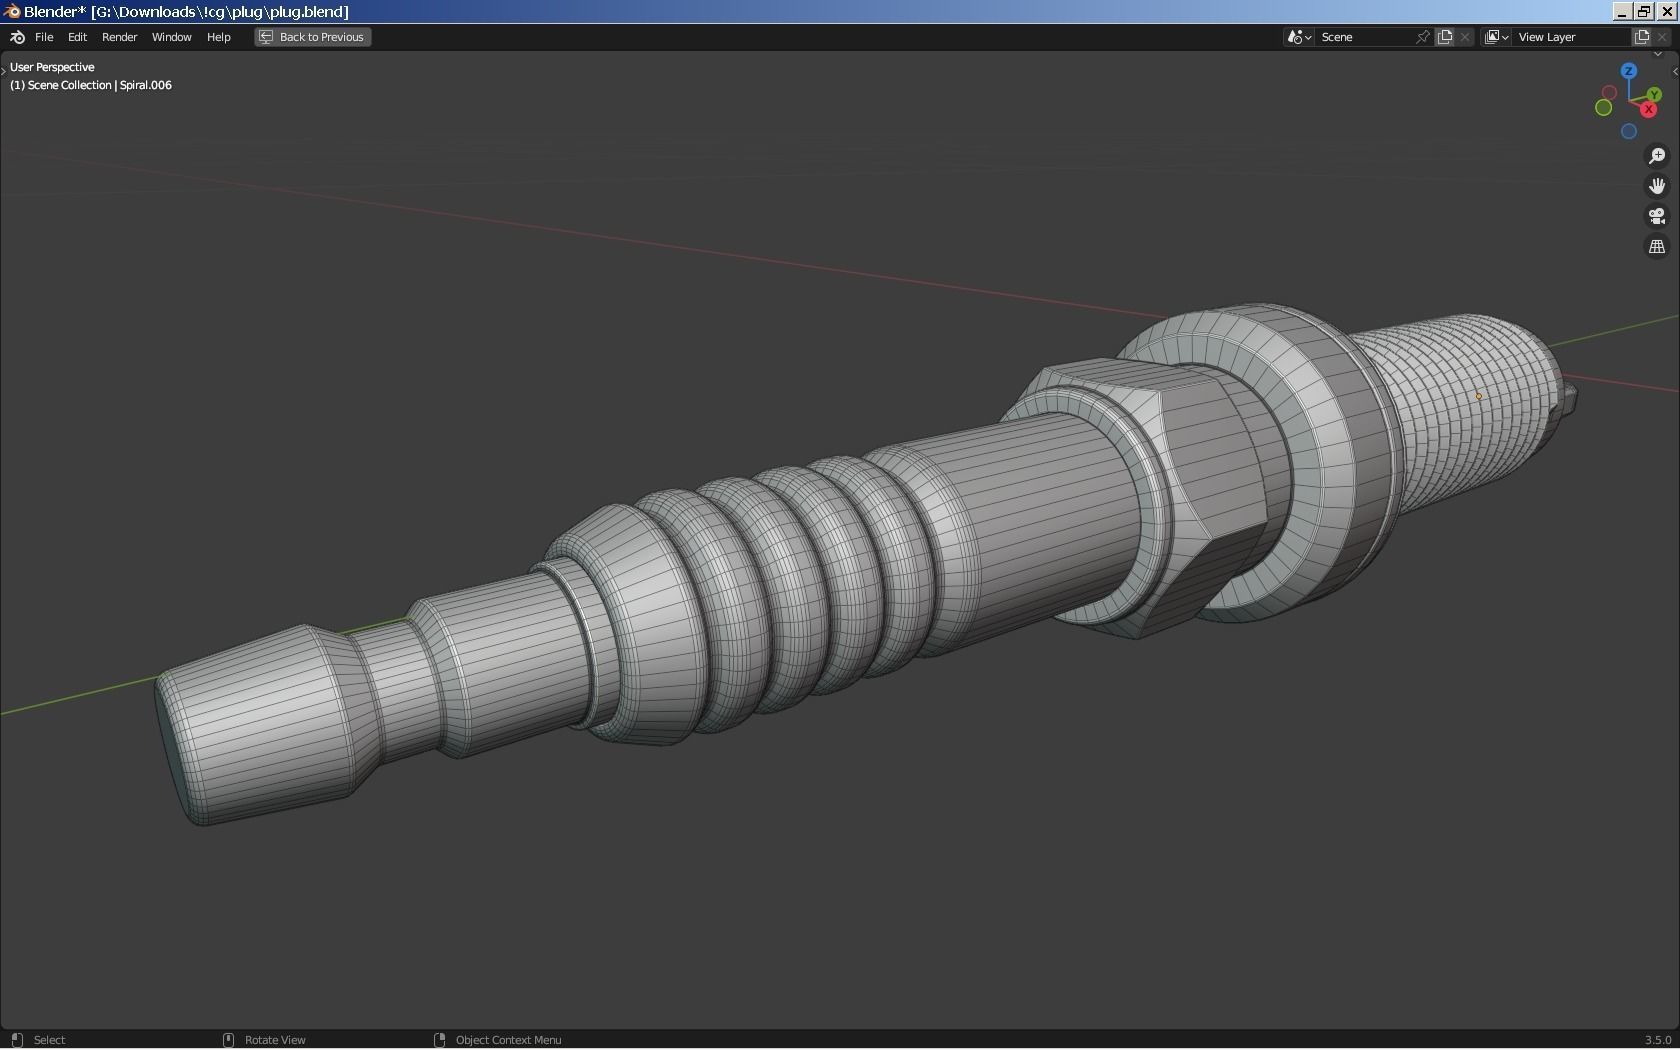Viewport: 1680px width, 1050px height.
Task: Open the Edit menu
Action: pos(77,37)
